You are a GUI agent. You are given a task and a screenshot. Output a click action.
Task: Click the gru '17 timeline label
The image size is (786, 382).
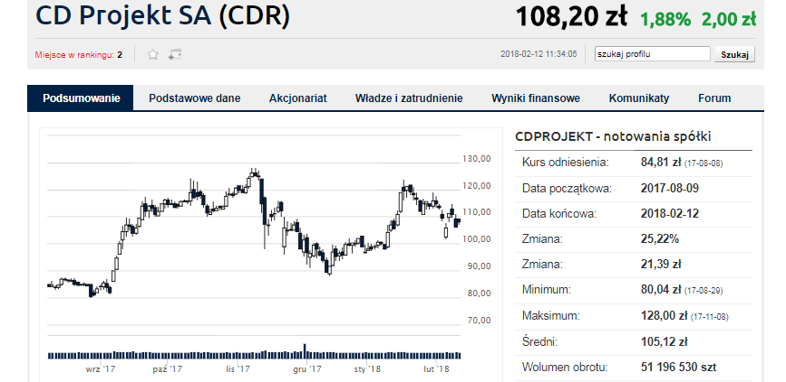click(x=307, y=369)
